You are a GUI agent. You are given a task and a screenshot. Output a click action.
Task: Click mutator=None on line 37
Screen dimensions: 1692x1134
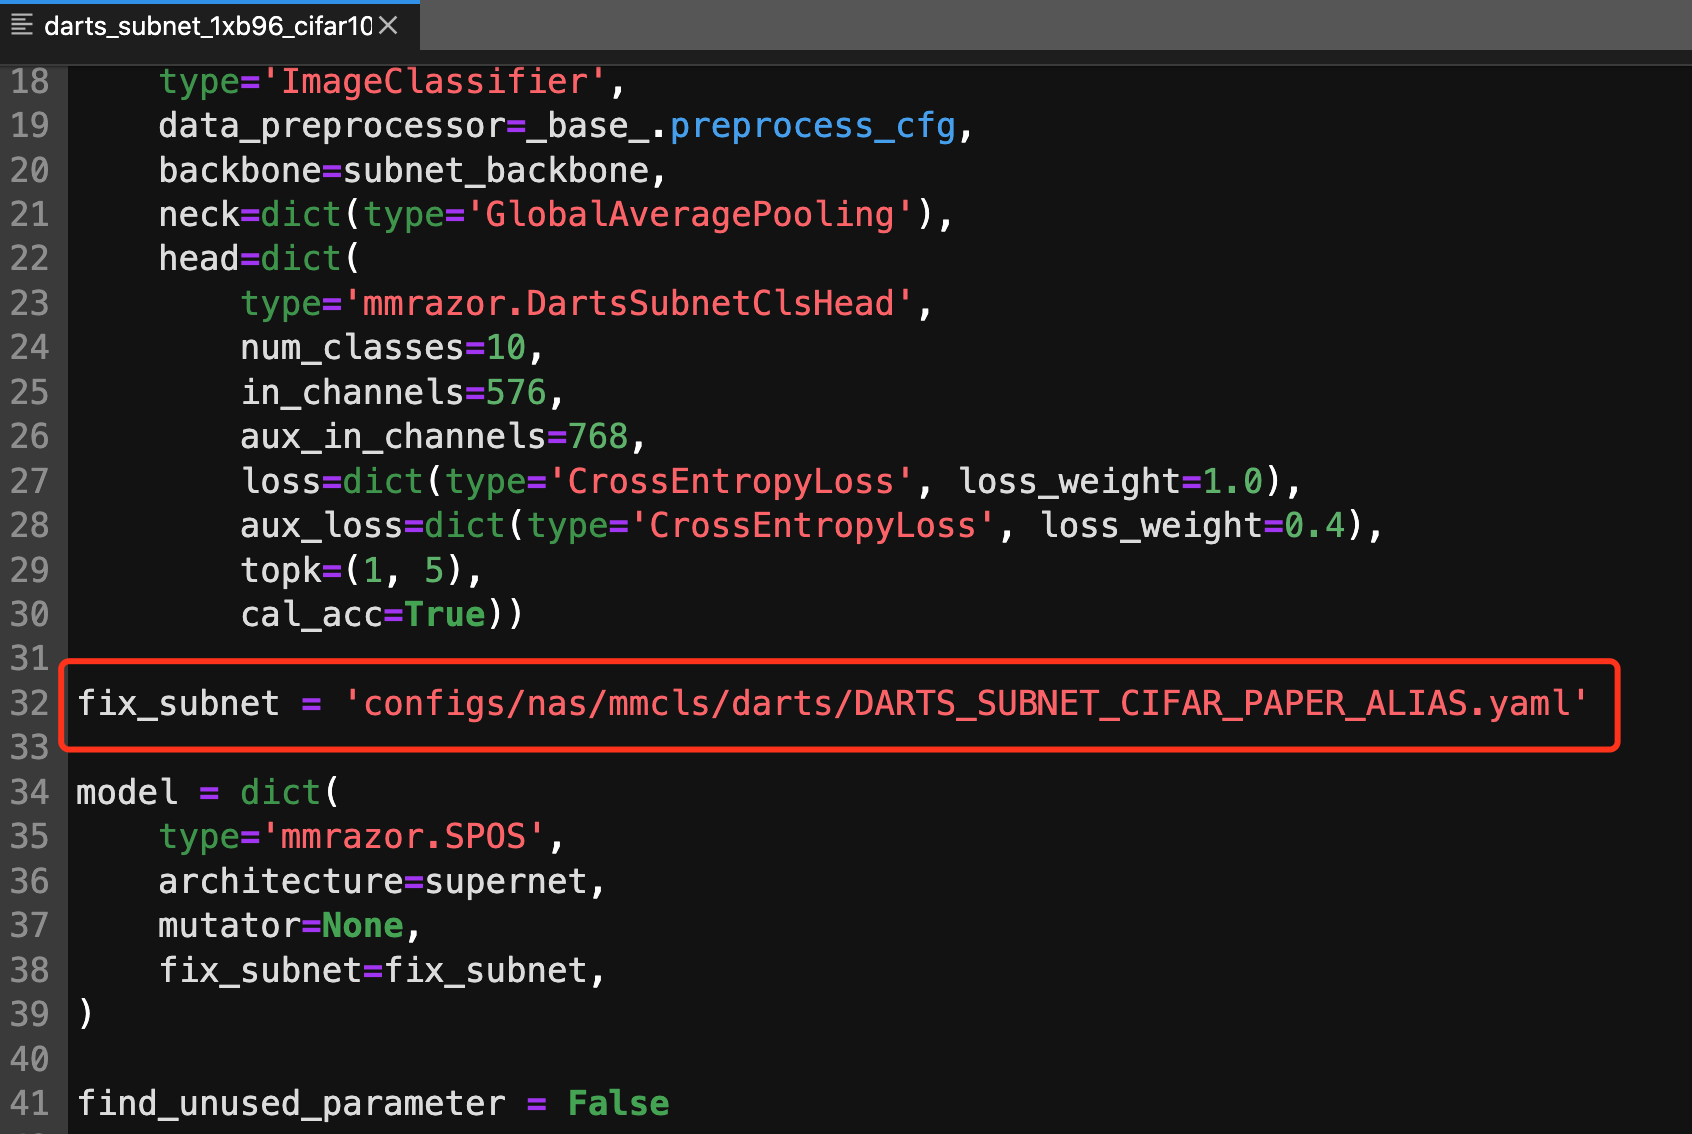[283, 924]
